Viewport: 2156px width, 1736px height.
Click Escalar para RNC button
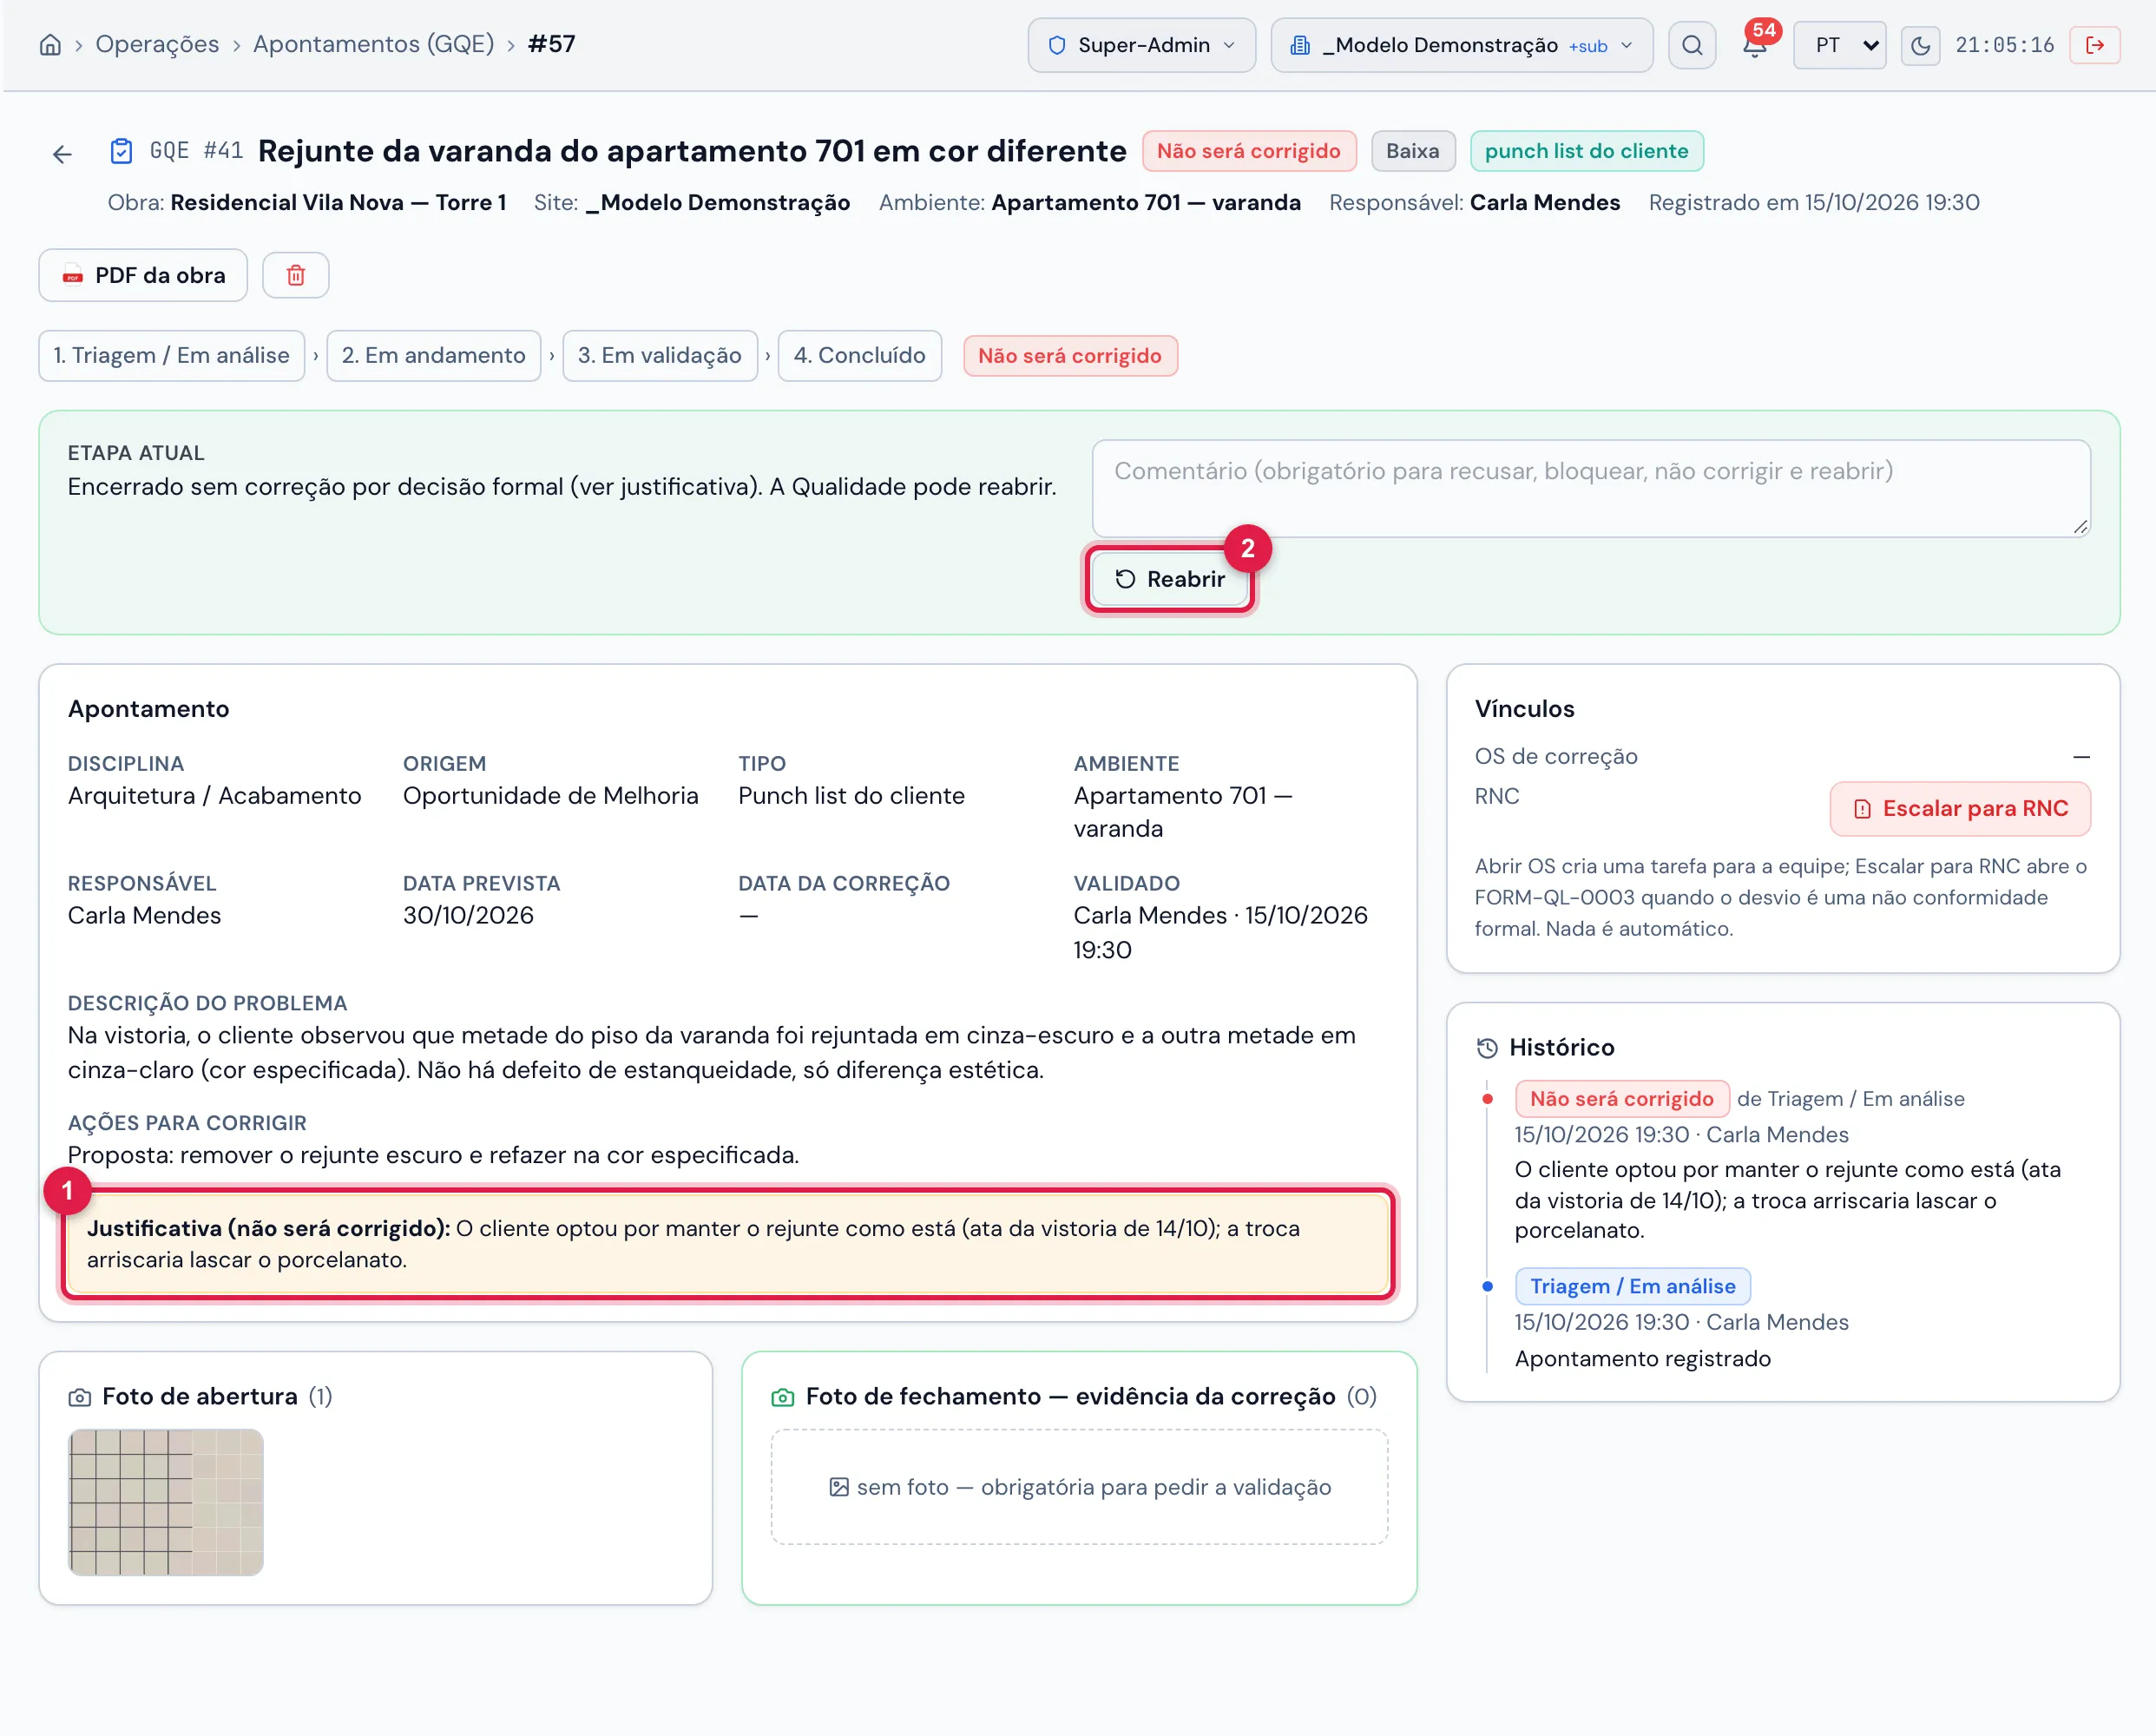pos(1959,808)
